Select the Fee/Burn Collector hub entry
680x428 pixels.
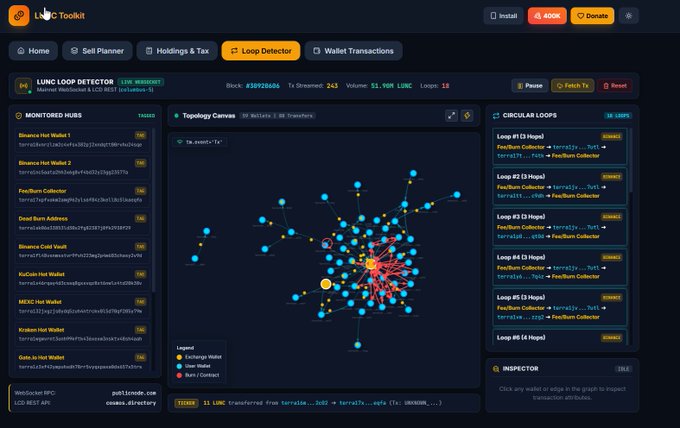[82, 196]
